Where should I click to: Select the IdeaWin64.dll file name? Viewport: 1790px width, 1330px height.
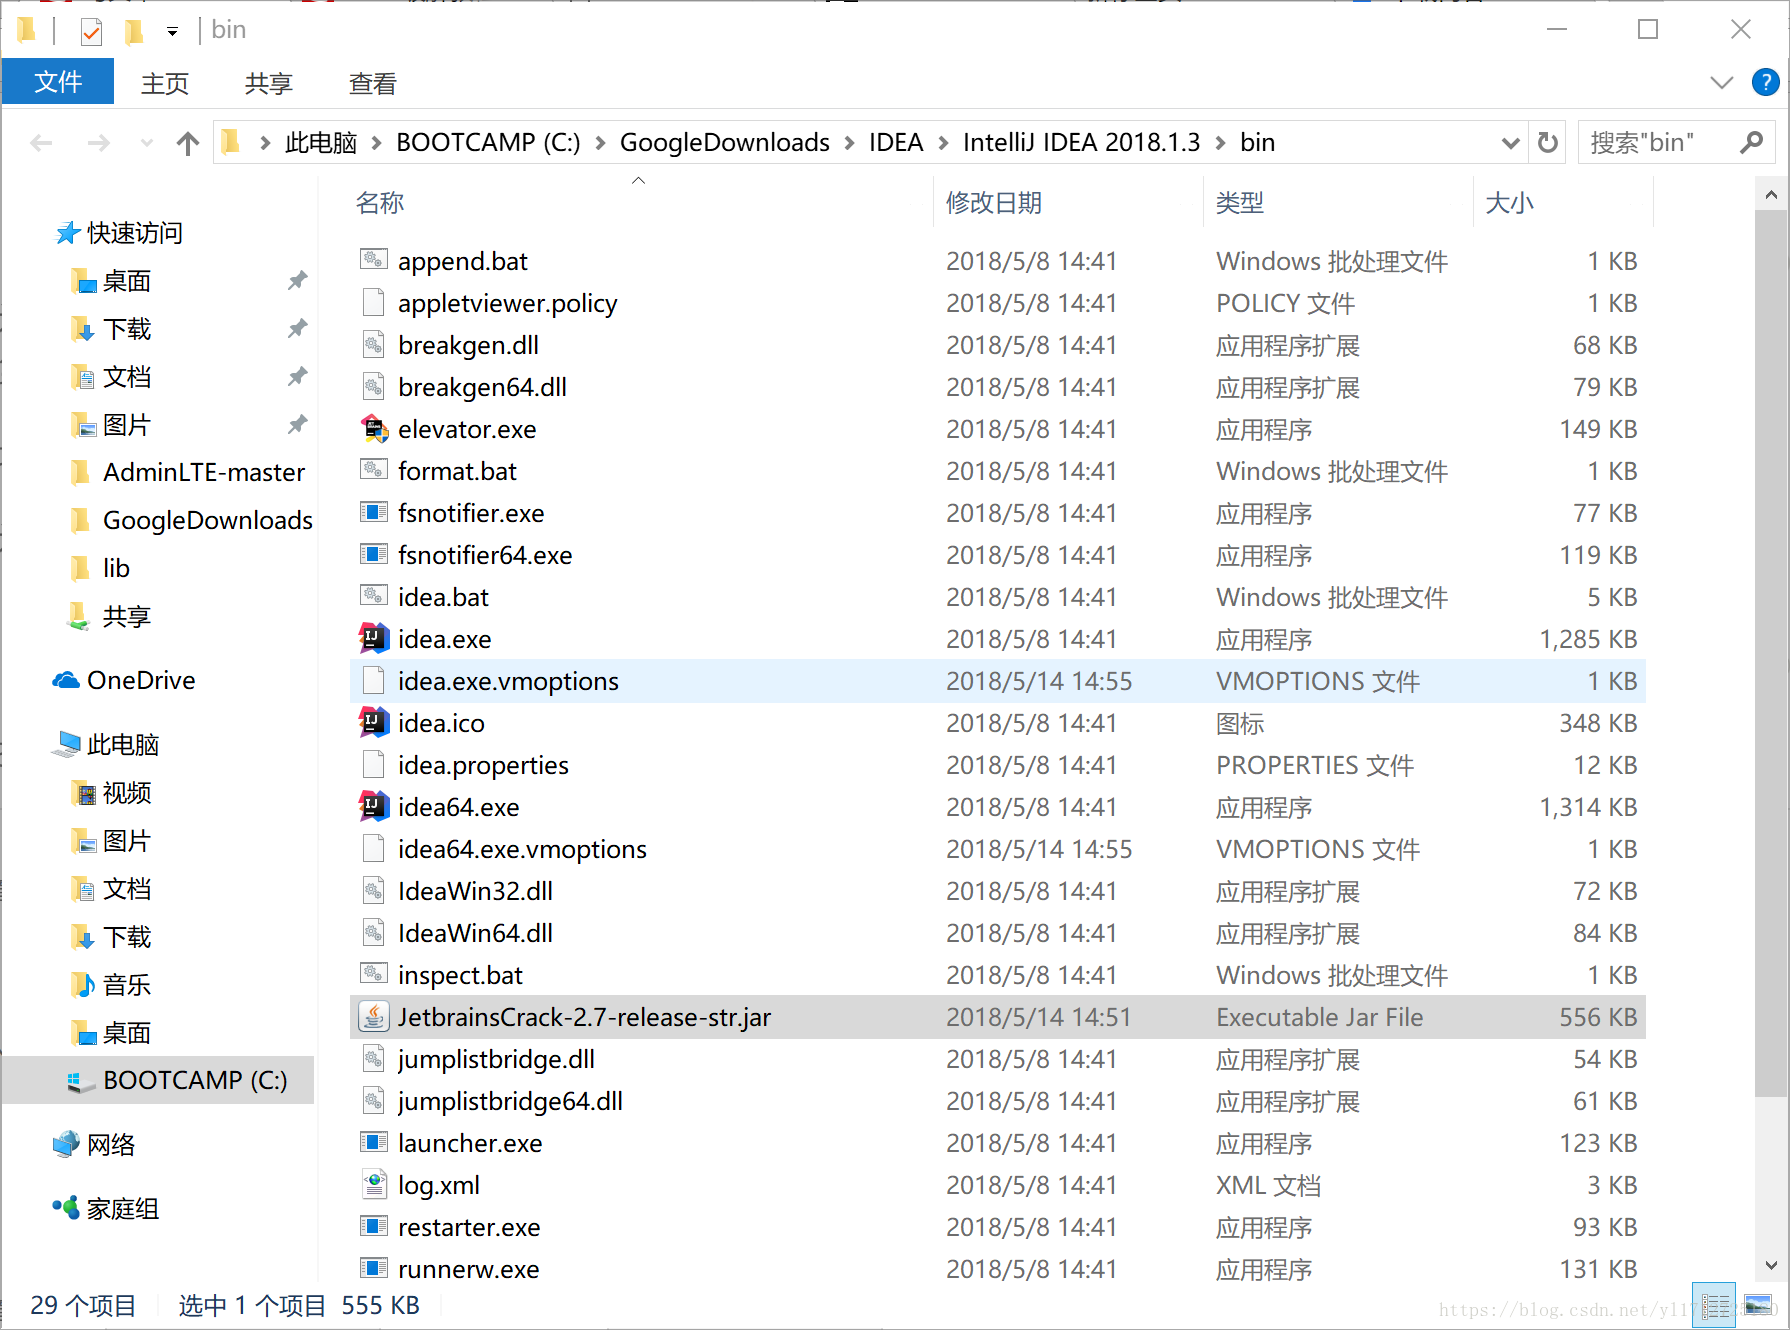point(475,933)
